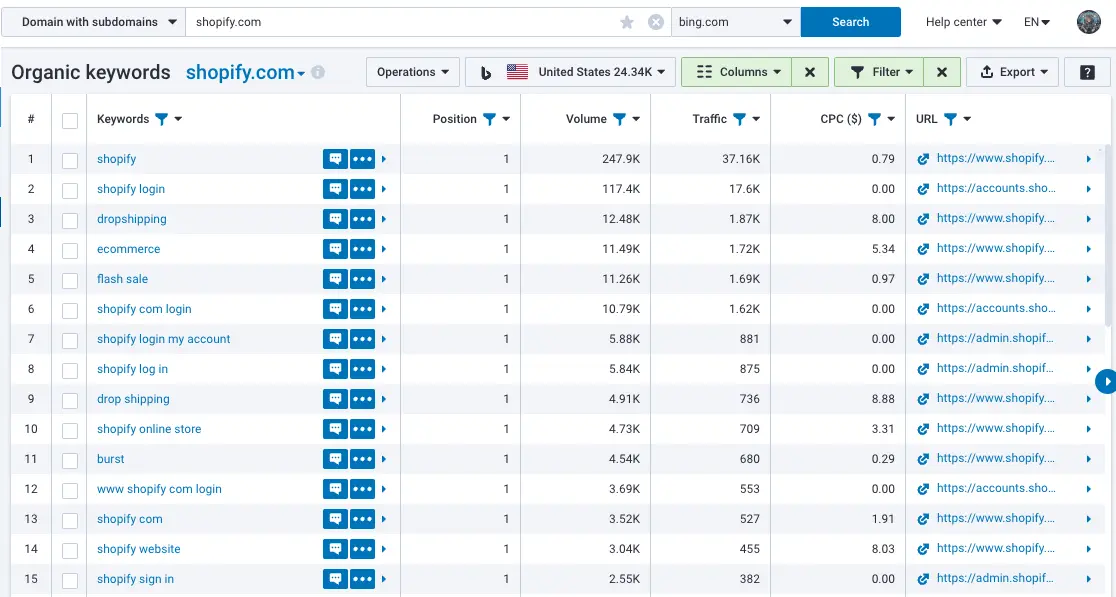1116x597 pixels.
Task: Open the bing.com search engine dropdown
Action: (x=736, y=22)
